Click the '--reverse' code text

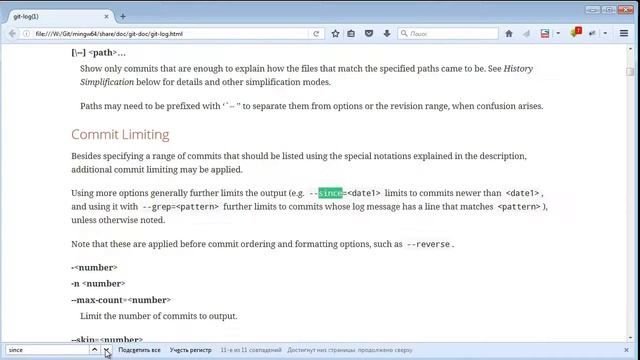(428, 244)
